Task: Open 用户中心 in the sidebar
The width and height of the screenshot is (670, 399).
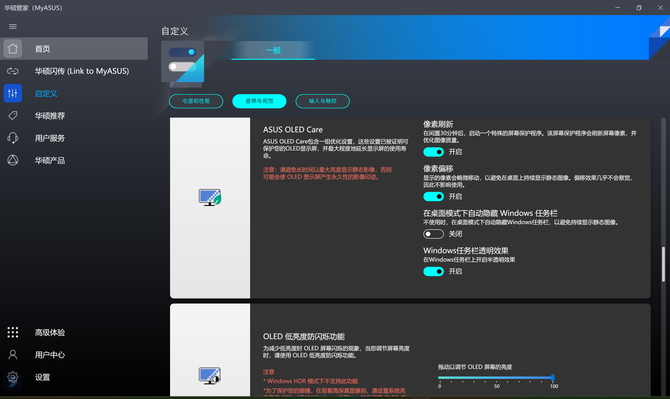Action: click(x=74, y=355)
